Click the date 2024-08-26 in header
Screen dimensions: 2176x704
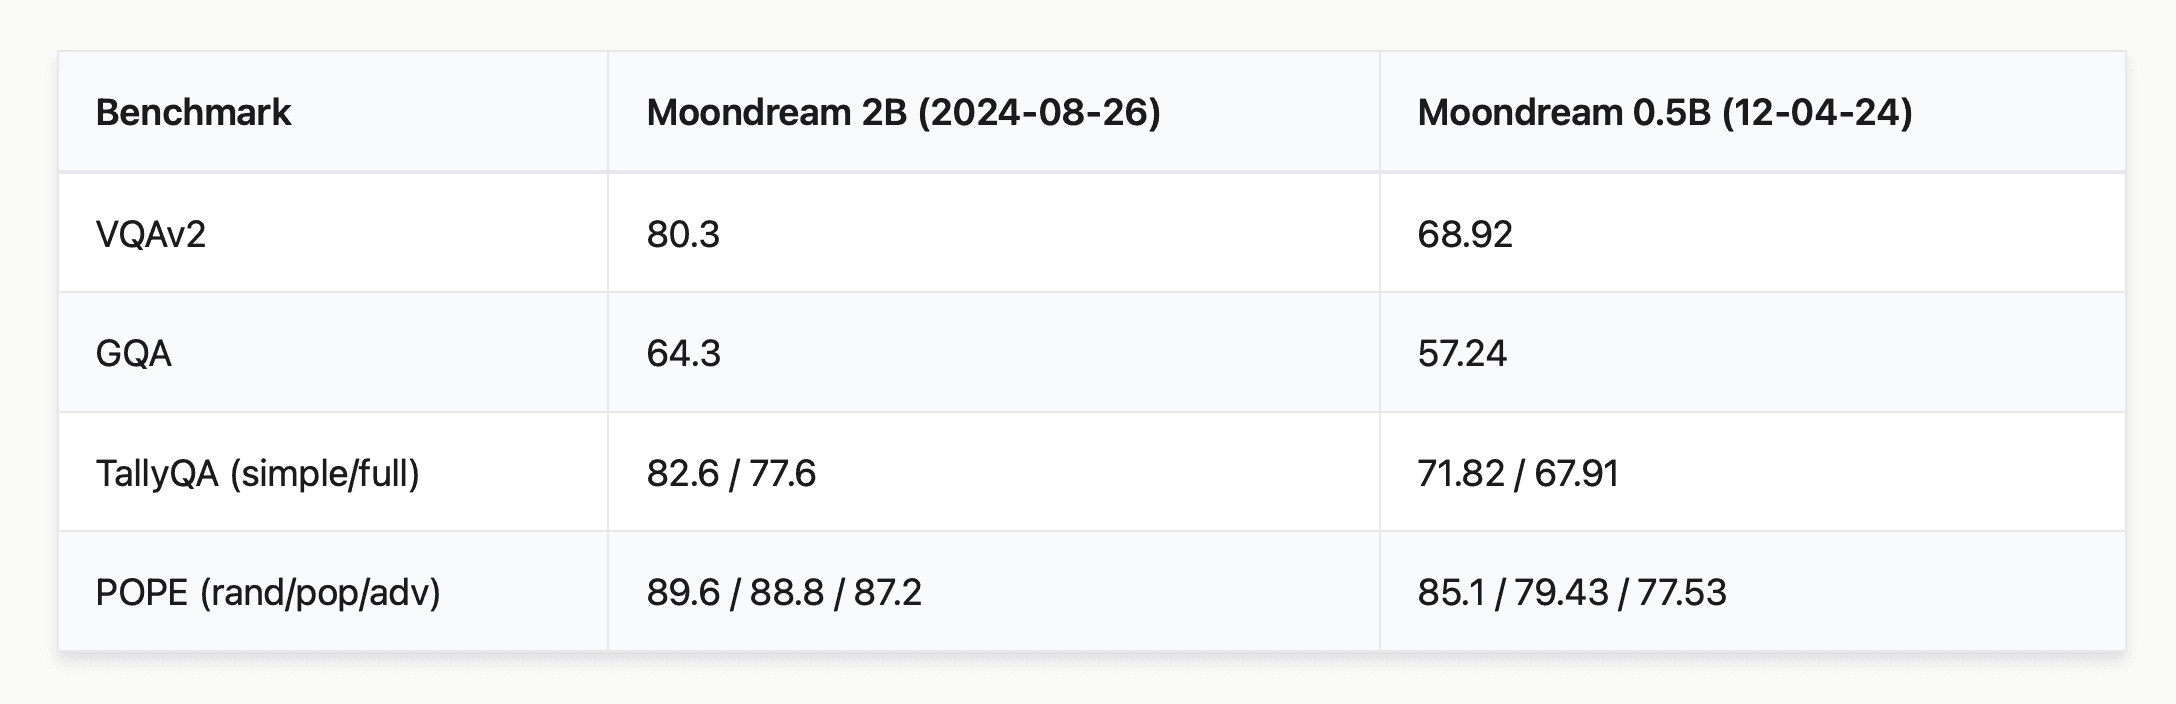pyautogui.click(x=1039, y=113)
